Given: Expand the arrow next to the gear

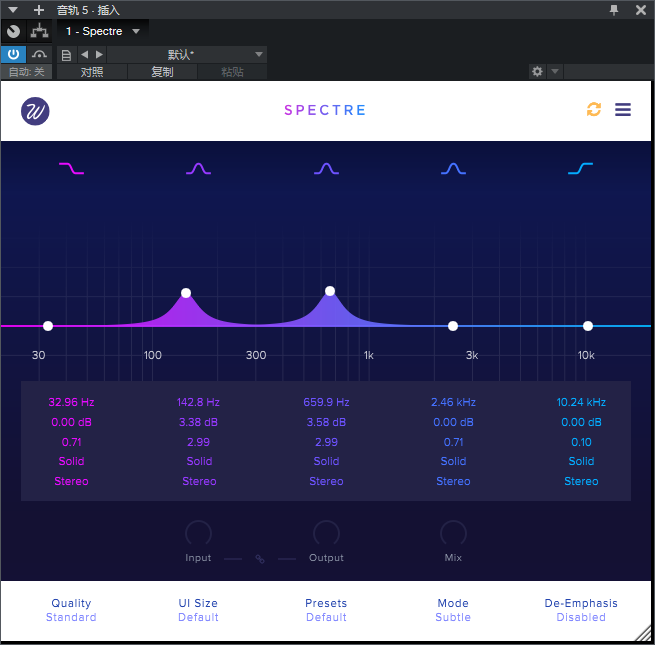Looking at the screenshot, I should click(x=555, y=71).
